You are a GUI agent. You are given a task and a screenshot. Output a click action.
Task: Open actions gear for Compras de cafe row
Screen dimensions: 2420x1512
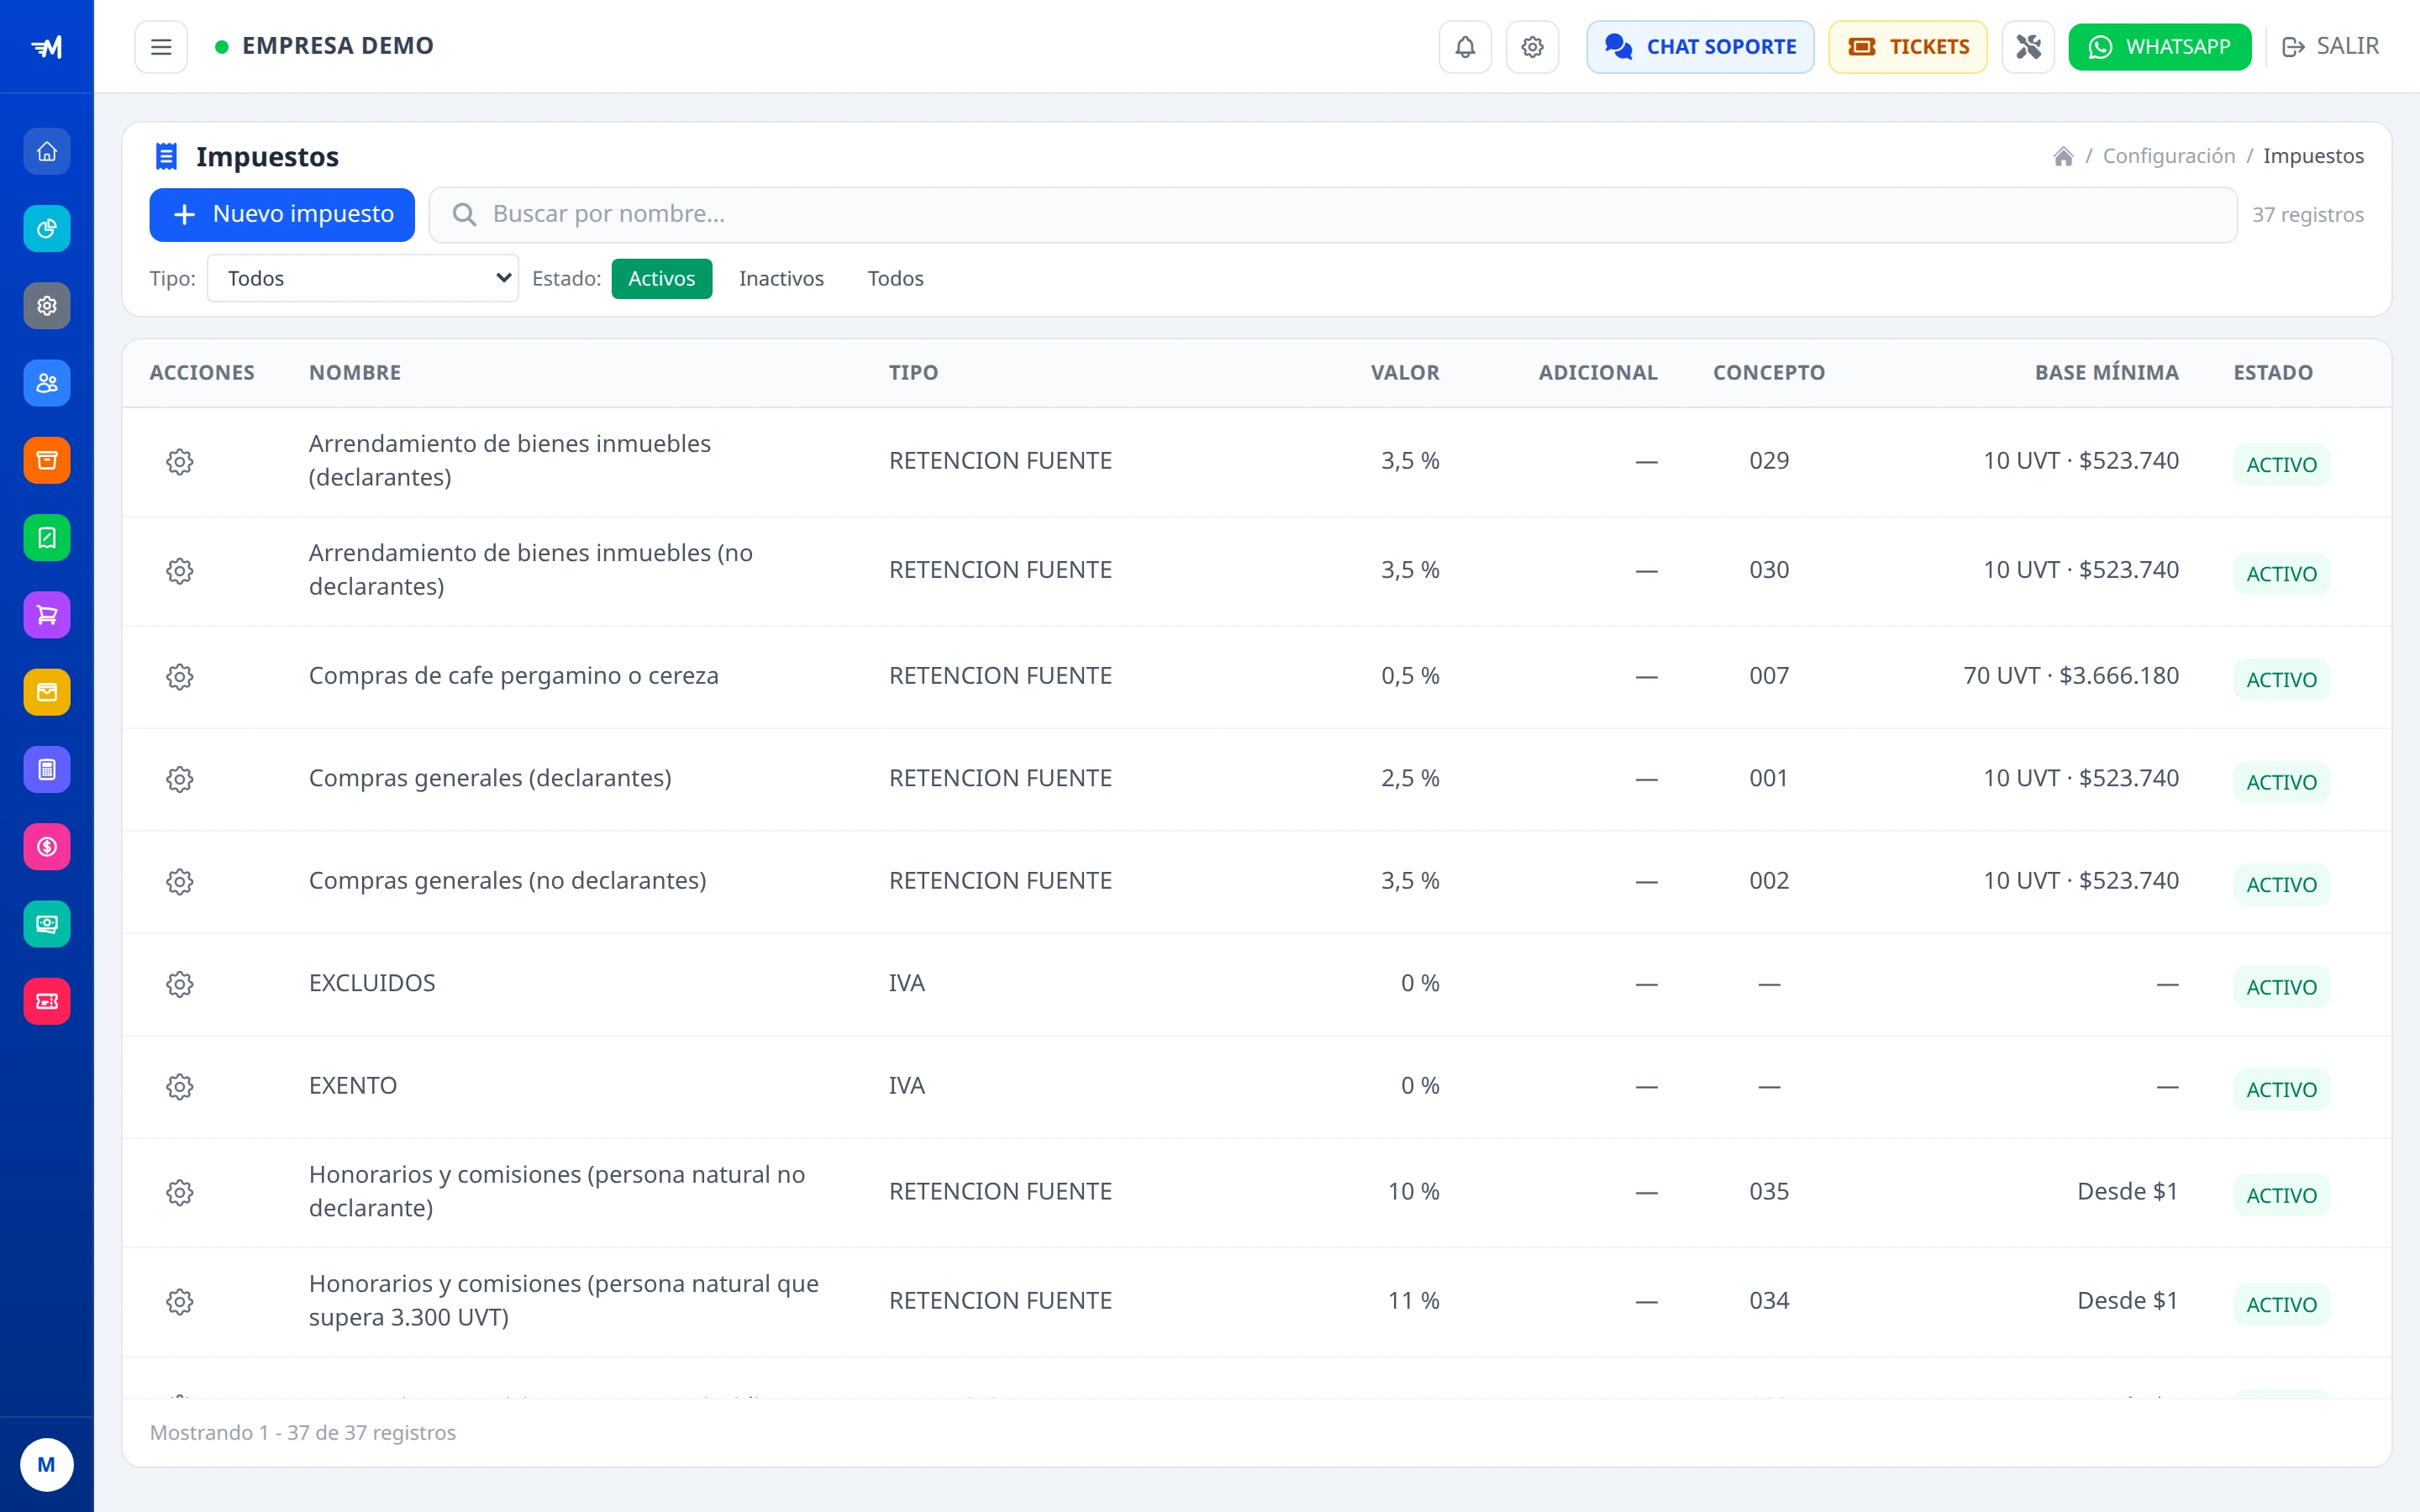(180, 676)
